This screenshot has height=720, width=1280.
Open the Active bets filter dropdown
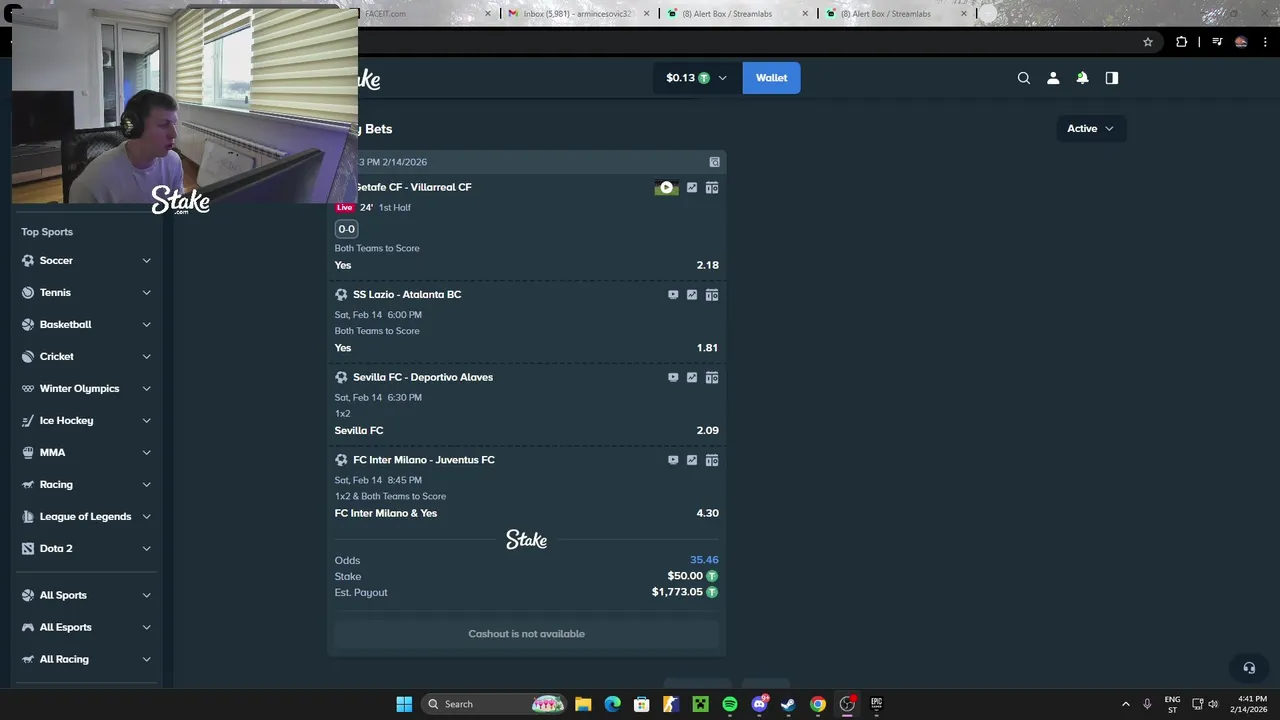pyautogui.click(x=1091, y=128)
